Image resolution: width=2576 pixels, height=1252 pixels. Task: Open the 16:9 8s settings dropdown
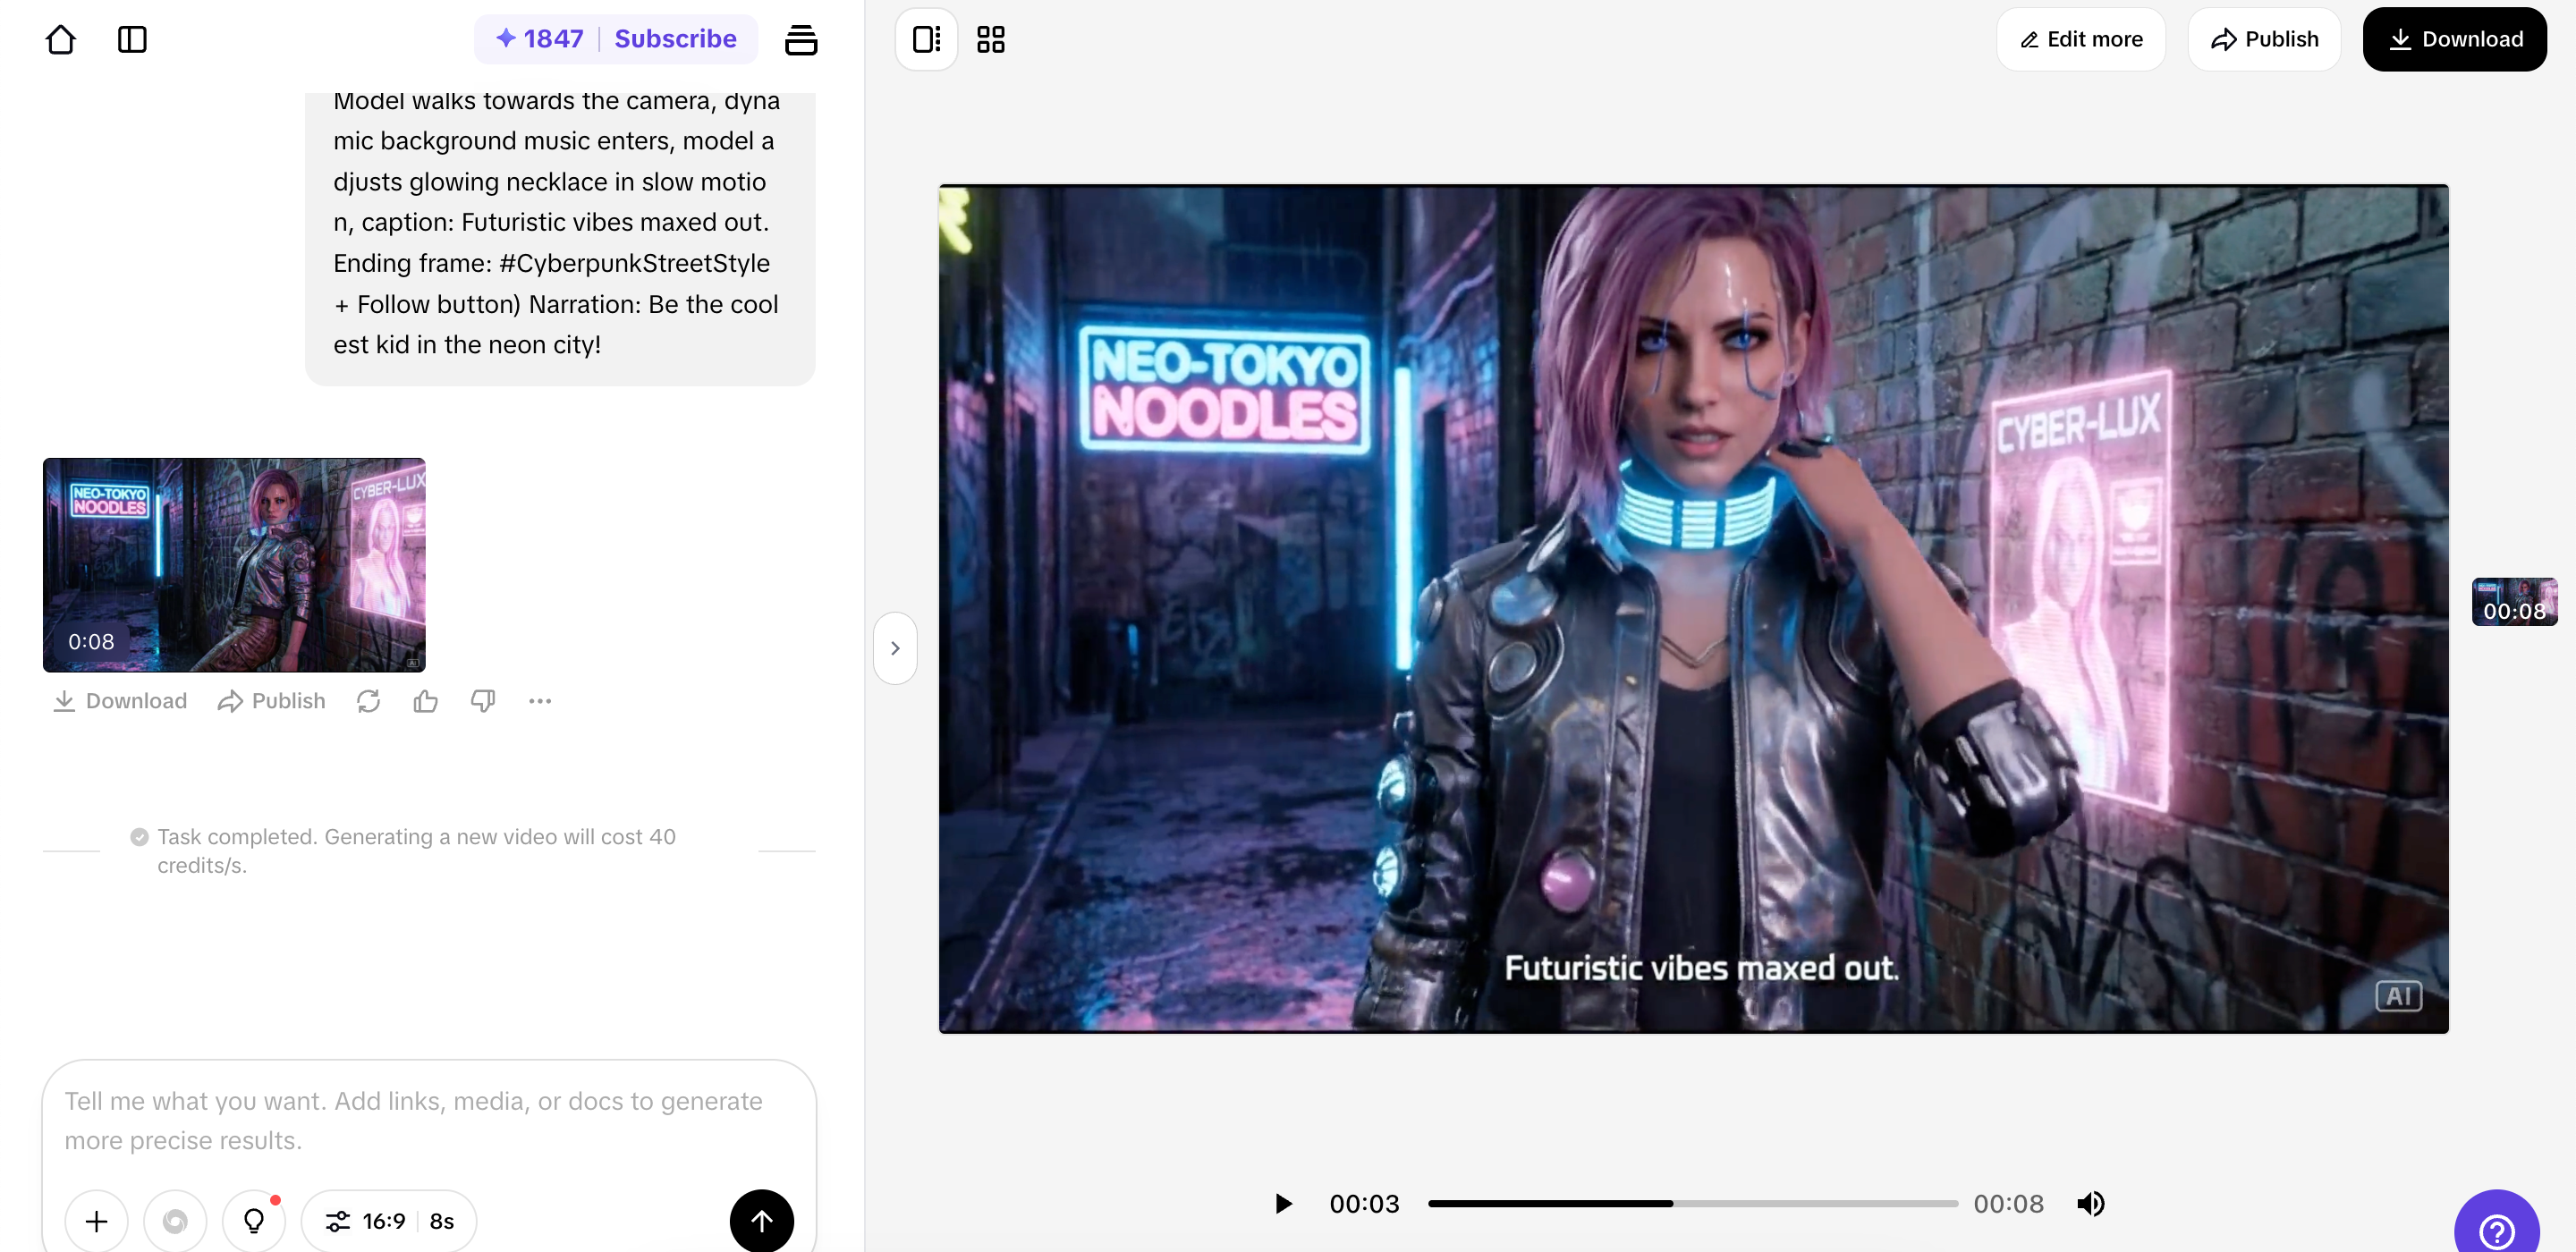tap(389, 1220)
